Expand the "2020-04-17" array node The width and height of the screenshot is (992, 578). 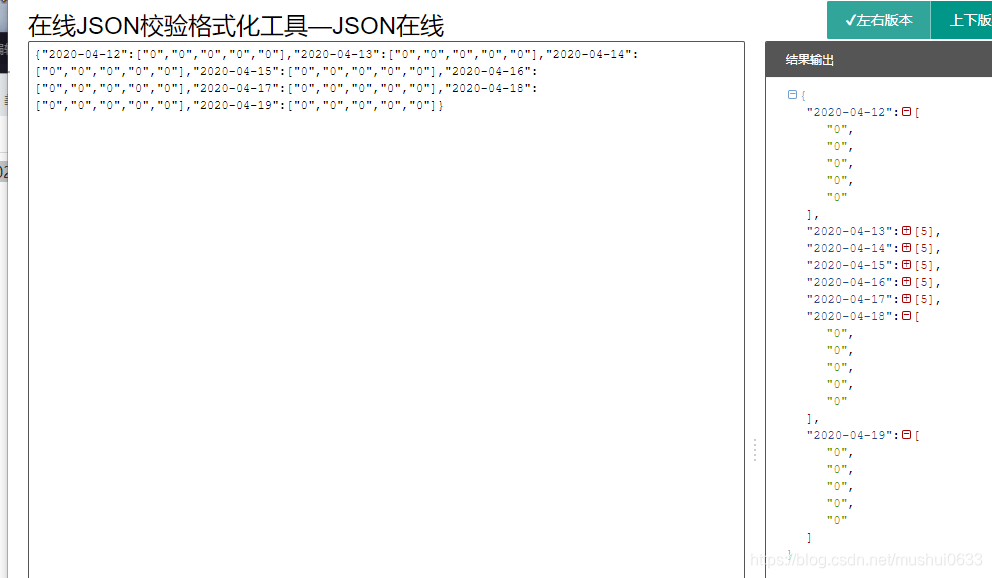907,299
